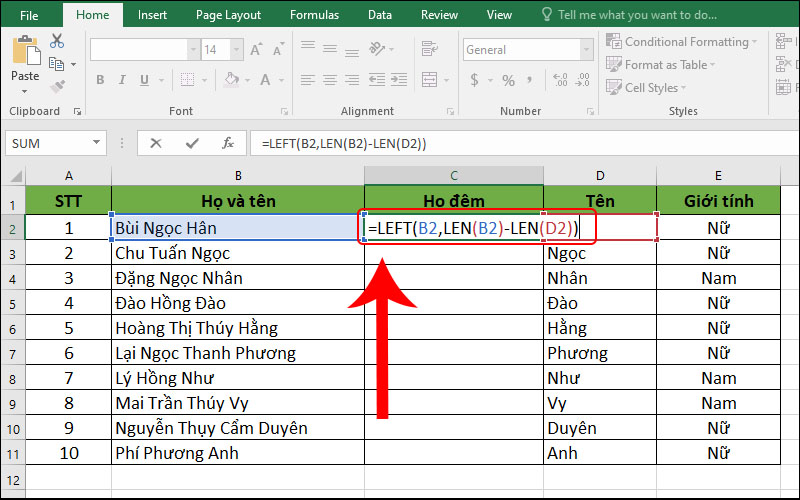This screenshot has height=500, width=800.
Task: Click Decrease Decimal icon
Action: [x=583, y=80]
